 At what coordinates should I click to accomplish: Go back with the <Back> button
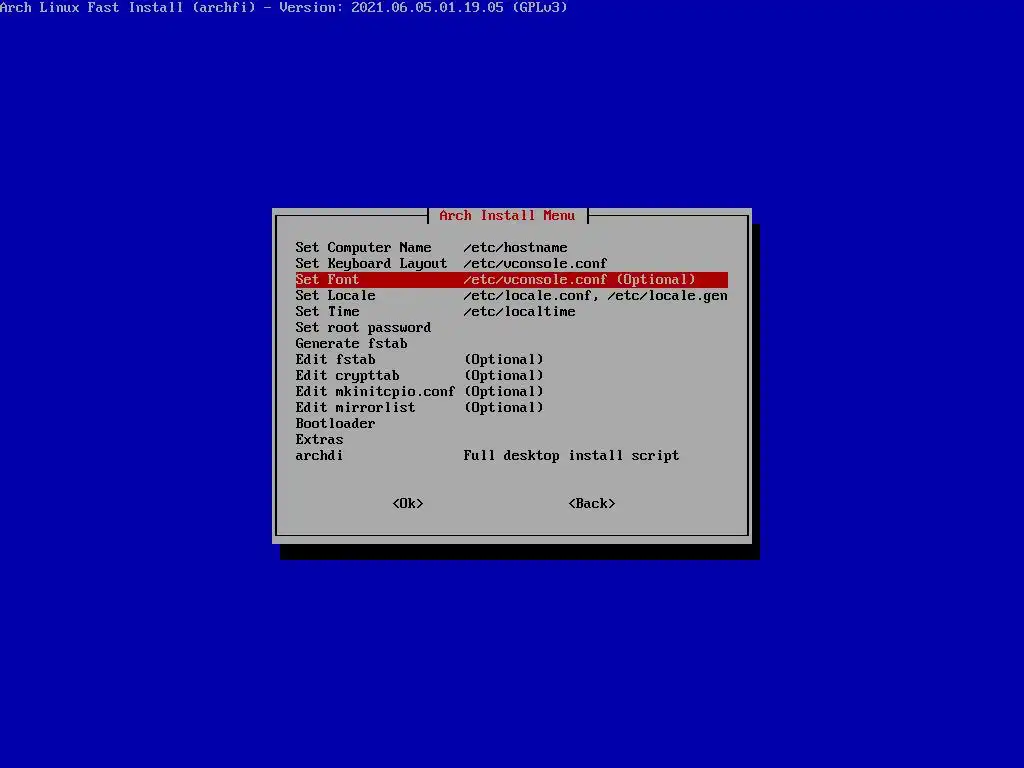(592, 504)
